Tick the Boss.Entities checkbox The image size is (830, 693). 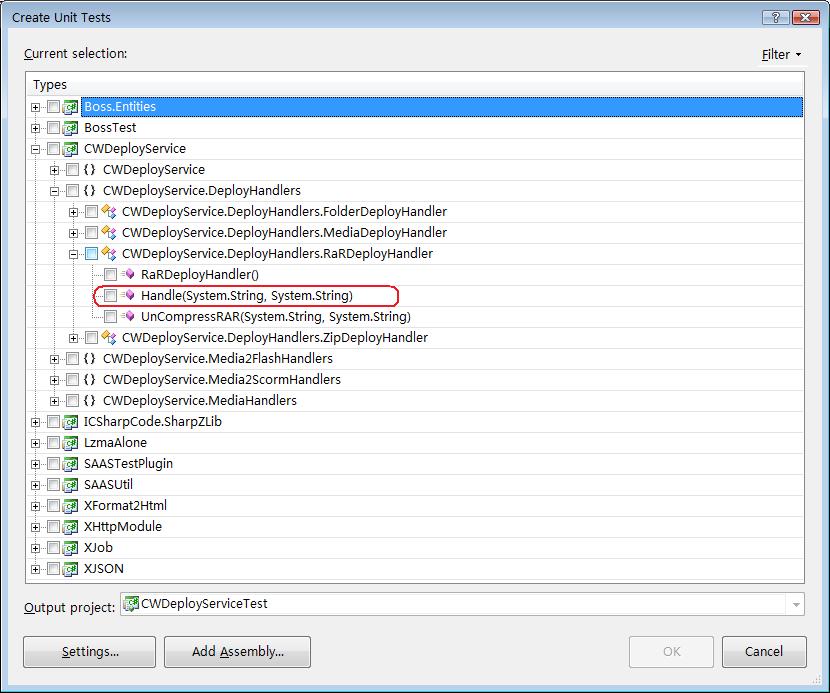pos(53,106)
